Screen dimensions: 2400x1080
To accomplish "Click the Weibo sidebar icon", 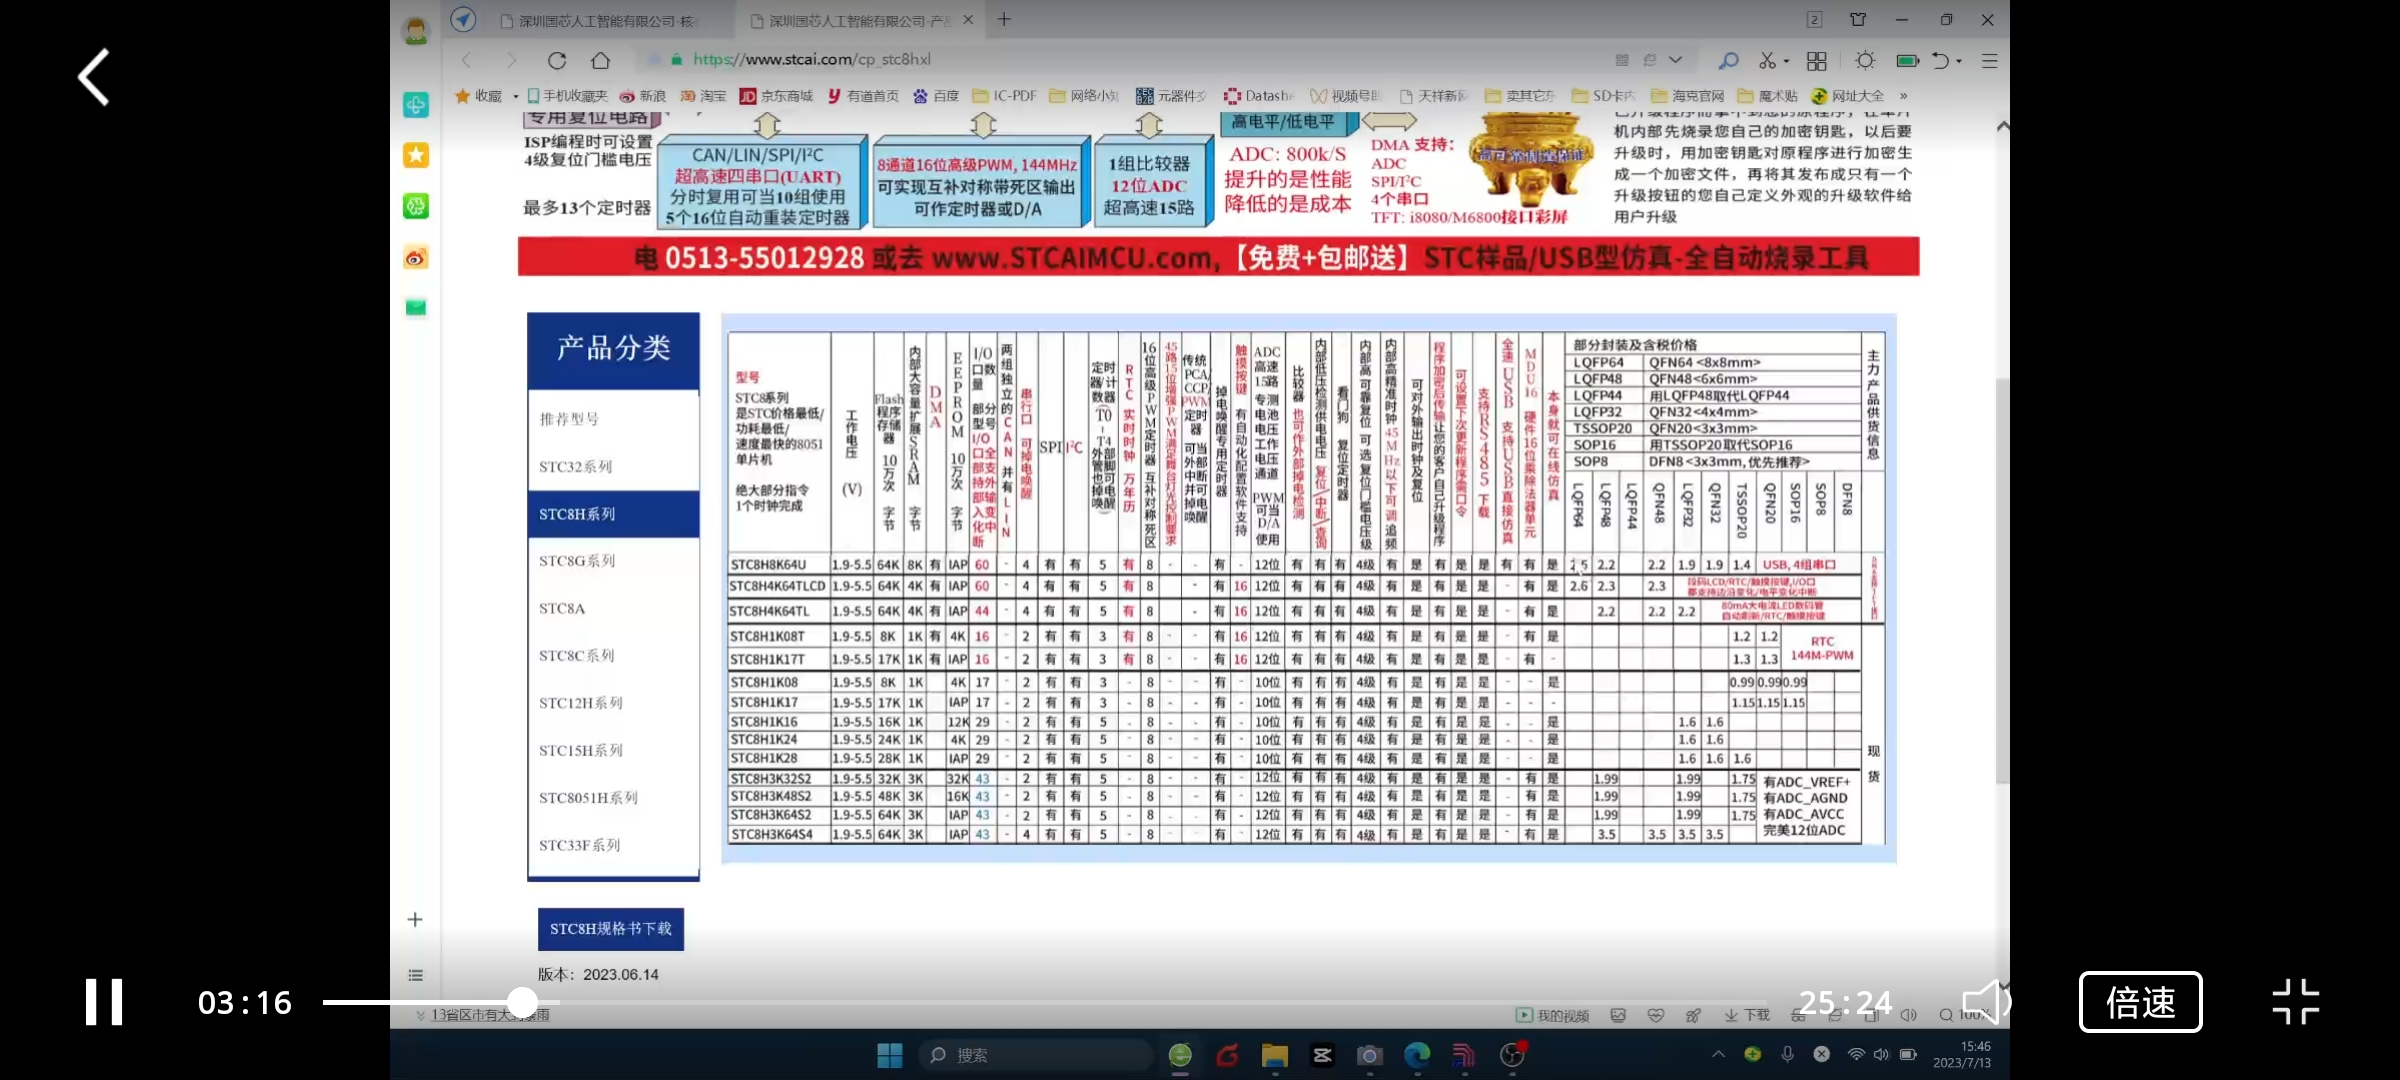I will tap(416, 258).
